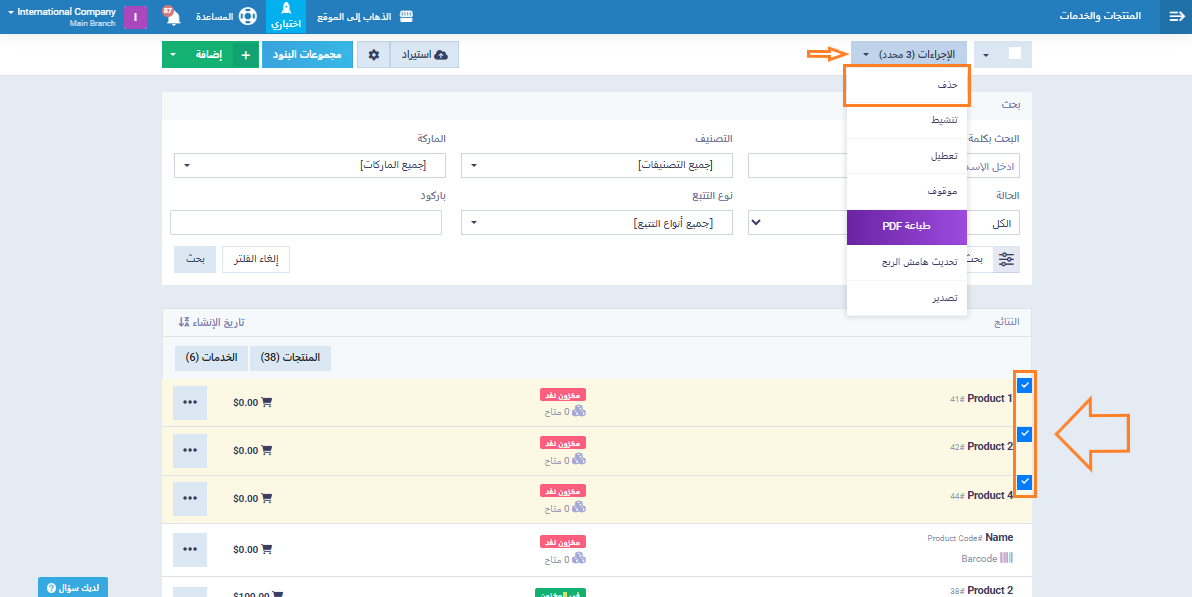This screenshot has width=1192, height=597.
Task: Uncheck the Product 2 #42 checkbox
Action: [x=1024, y=434]
